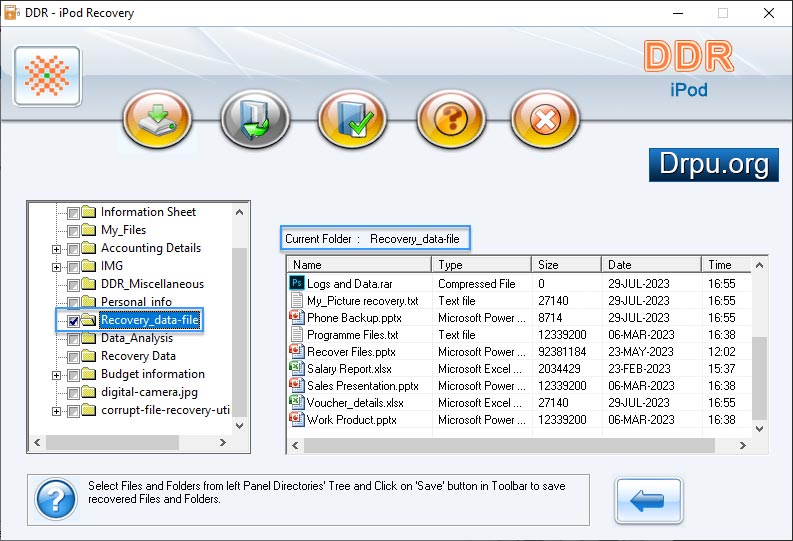
Task: Open Help via question mark toolbar icon
Action: (451, 119)
